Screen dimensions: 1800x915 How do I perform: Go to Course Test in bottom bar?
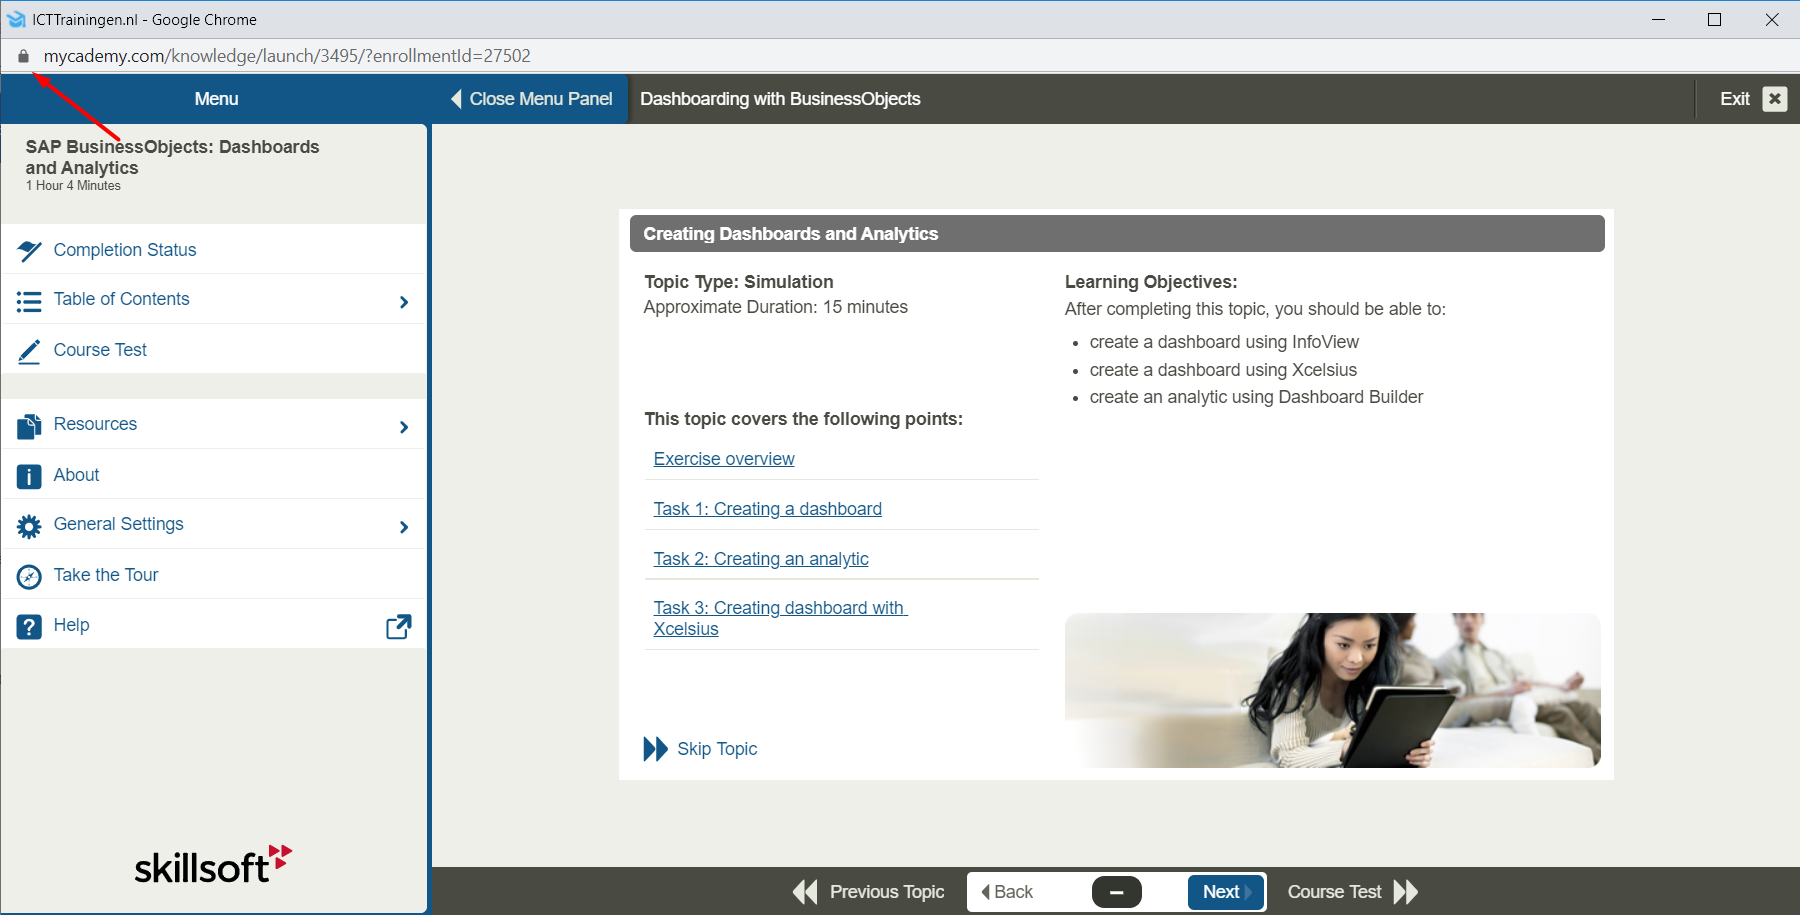tap(1352, 892)
